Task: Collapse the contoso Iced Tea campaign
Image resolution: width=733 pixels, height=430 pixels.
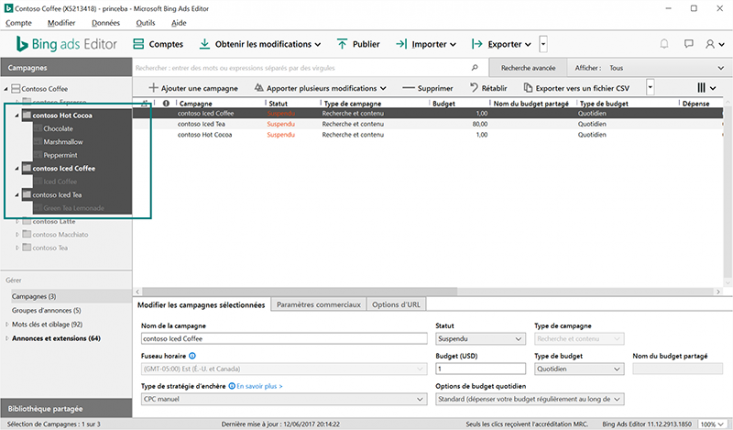Action: tap(17, 195)
